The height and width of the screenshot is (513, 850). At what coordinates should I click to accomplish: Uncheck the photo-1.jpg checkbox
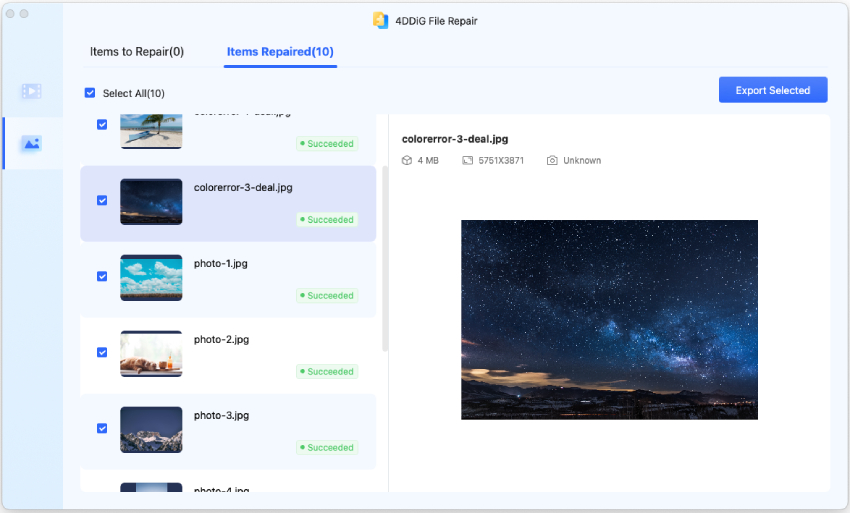(x=102, y=277)
